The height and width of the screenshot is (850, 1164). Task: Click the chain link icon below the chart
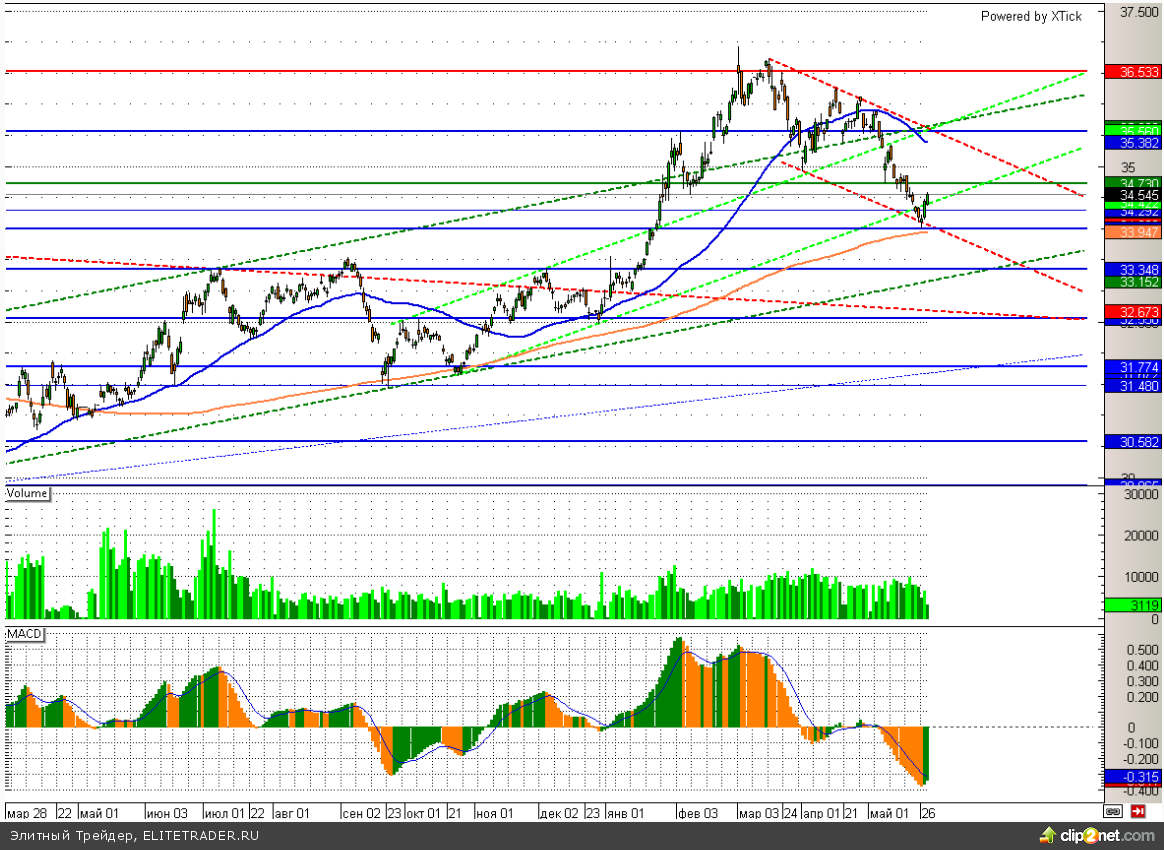(1113, 811)
